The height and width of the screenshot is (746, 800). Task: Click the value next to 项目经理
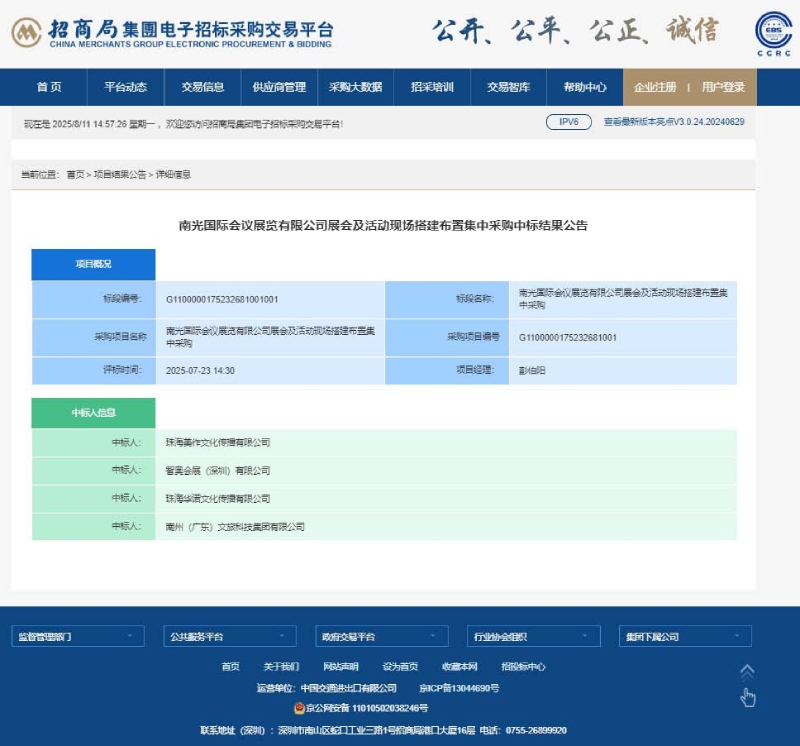[532, 371]
